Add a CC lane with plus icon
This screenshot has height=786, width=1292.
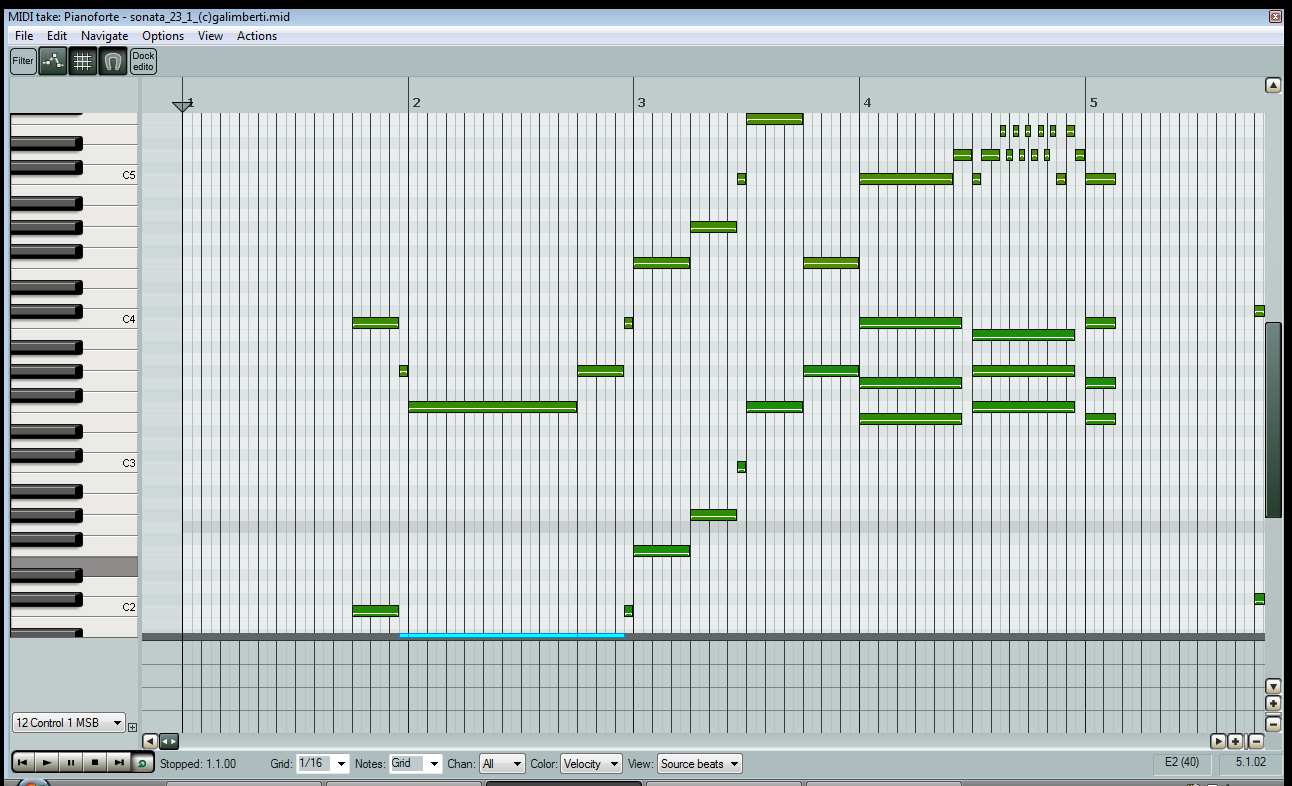click(133, 727)
